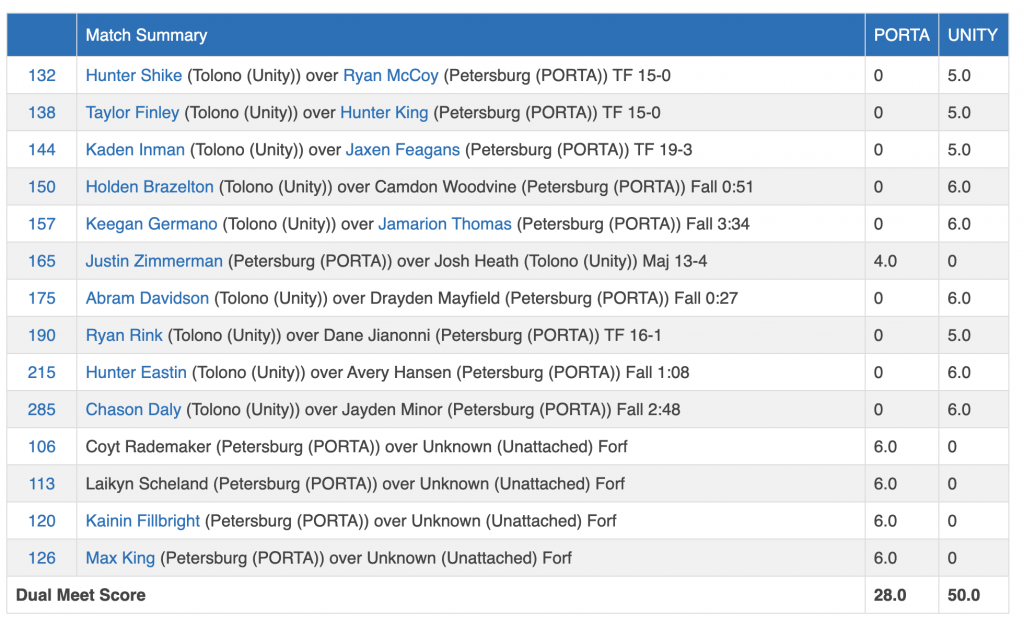Click the Match Summary column header
This screenshot has width=1024, height=618.
[x=146, y=35]
